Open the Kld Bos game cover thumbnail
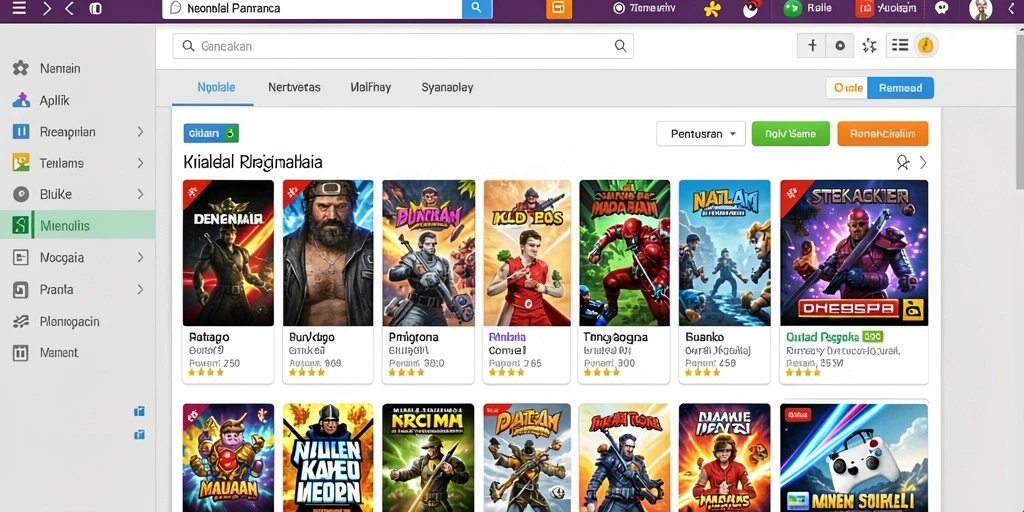Image resolution: width=1024 pixels, height=512 pixels. [527, 253]
